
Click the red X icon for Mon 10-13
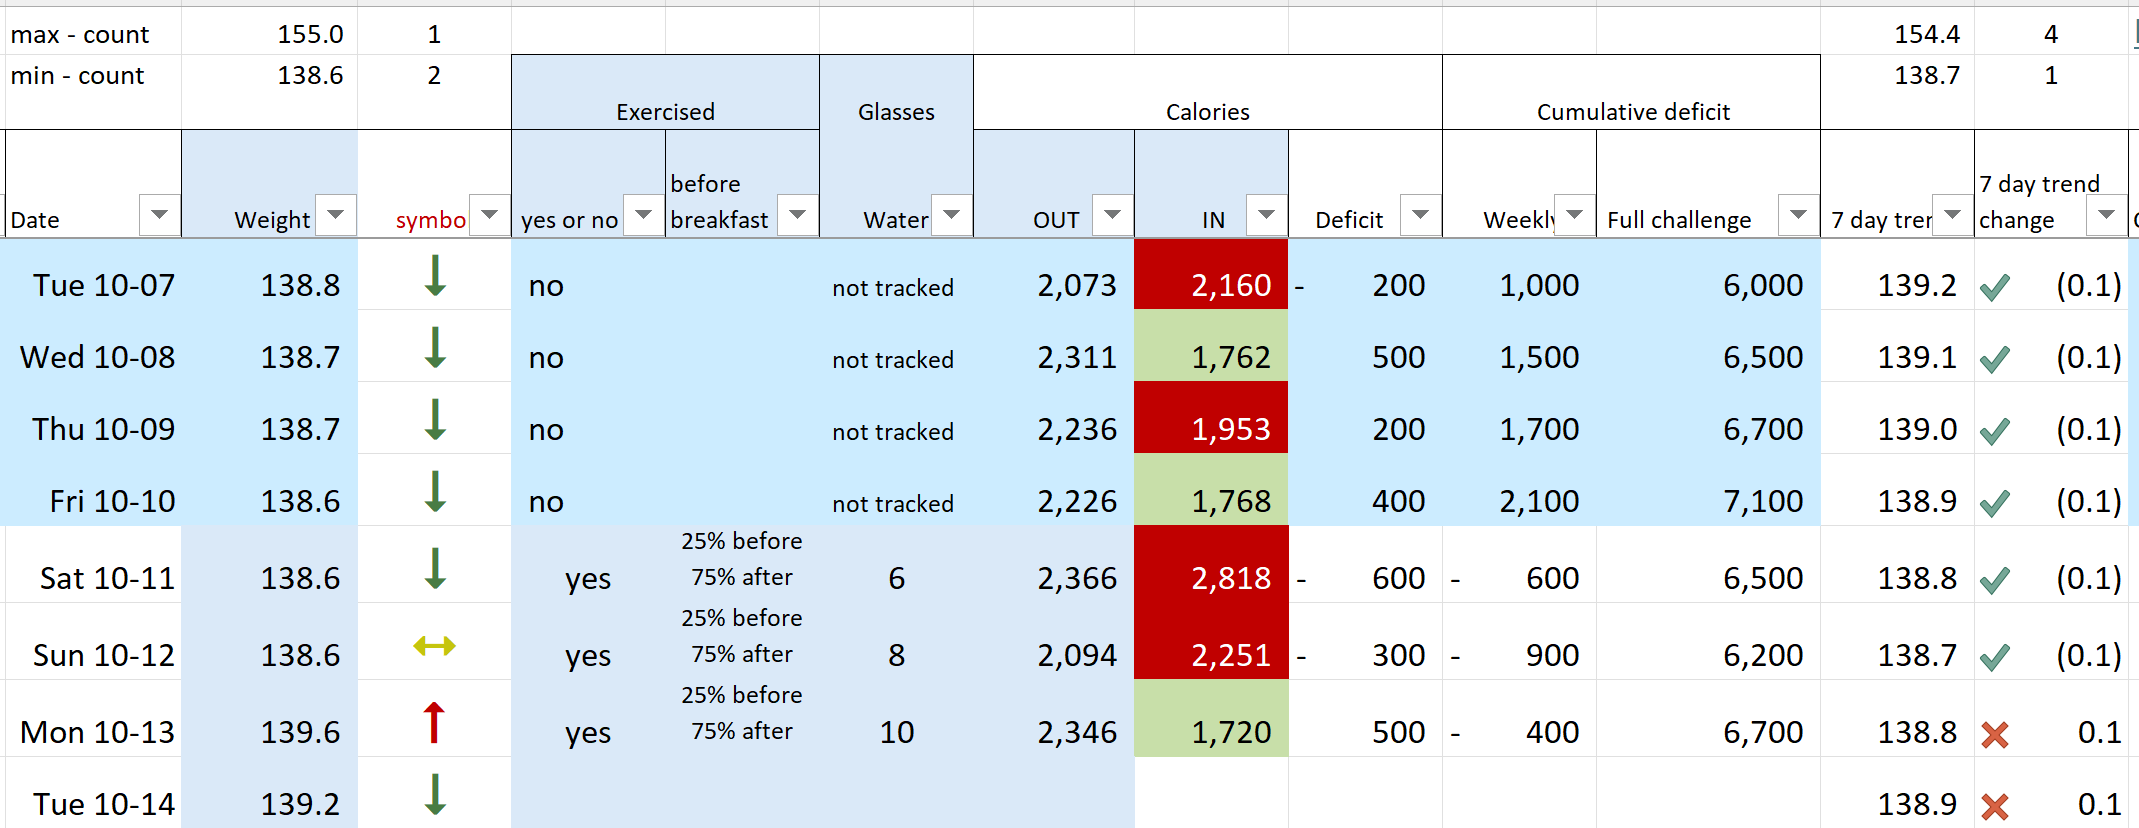[x=1995, y=735]
